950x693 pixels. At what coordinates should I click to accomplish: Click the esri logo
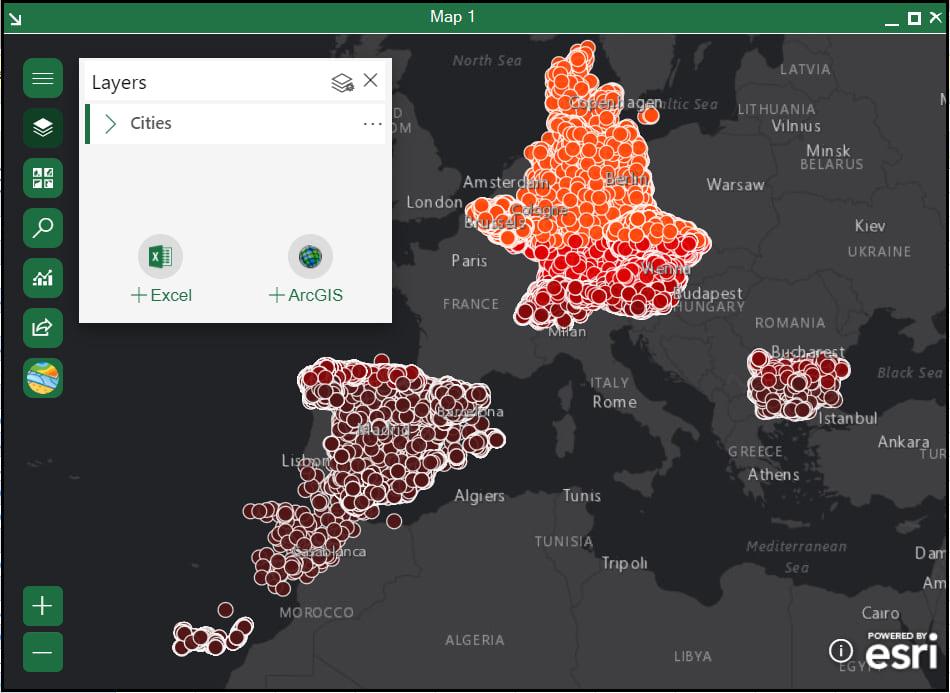[x=903, y=652]
